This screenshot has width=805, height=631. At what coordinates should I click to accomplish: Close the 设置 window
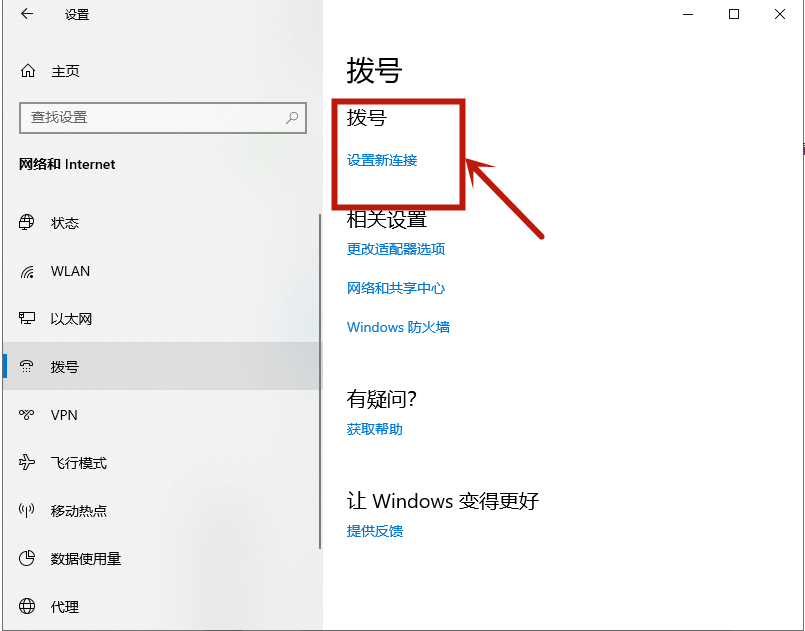(780, 14)
